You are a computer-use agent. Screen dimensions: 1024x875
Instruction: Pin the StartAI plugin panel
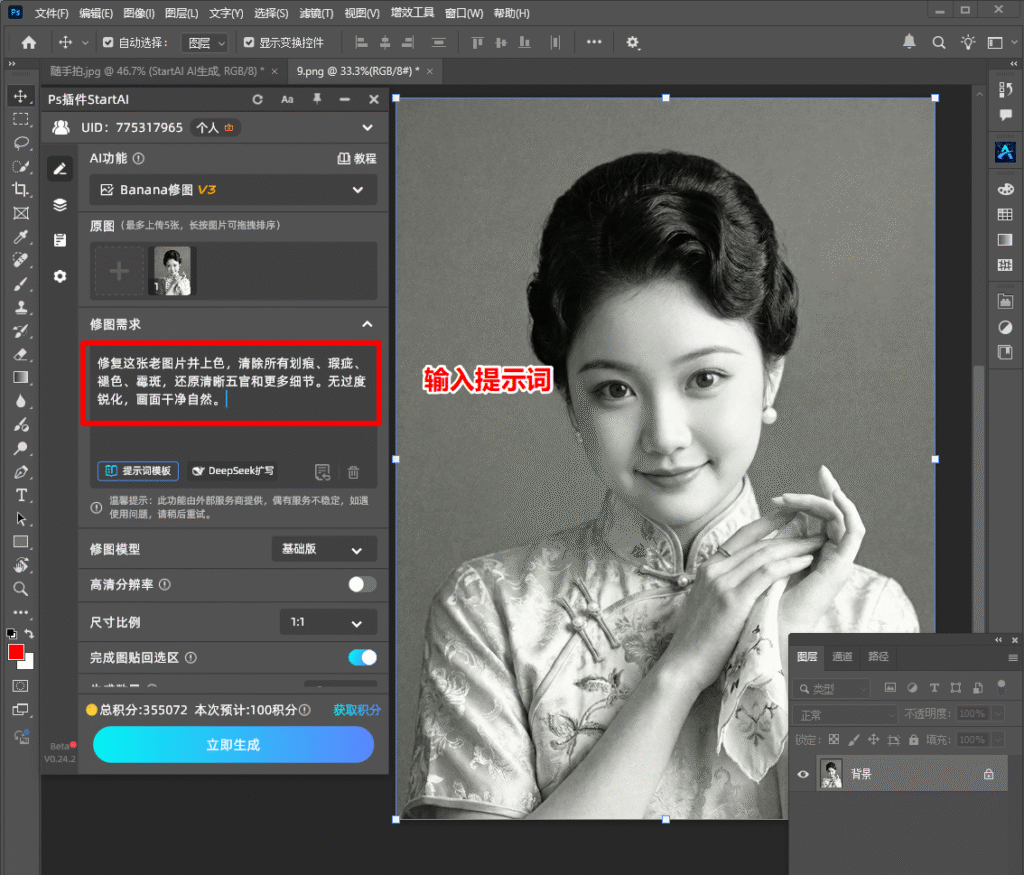pyautogui.click(x=317, y=99)
